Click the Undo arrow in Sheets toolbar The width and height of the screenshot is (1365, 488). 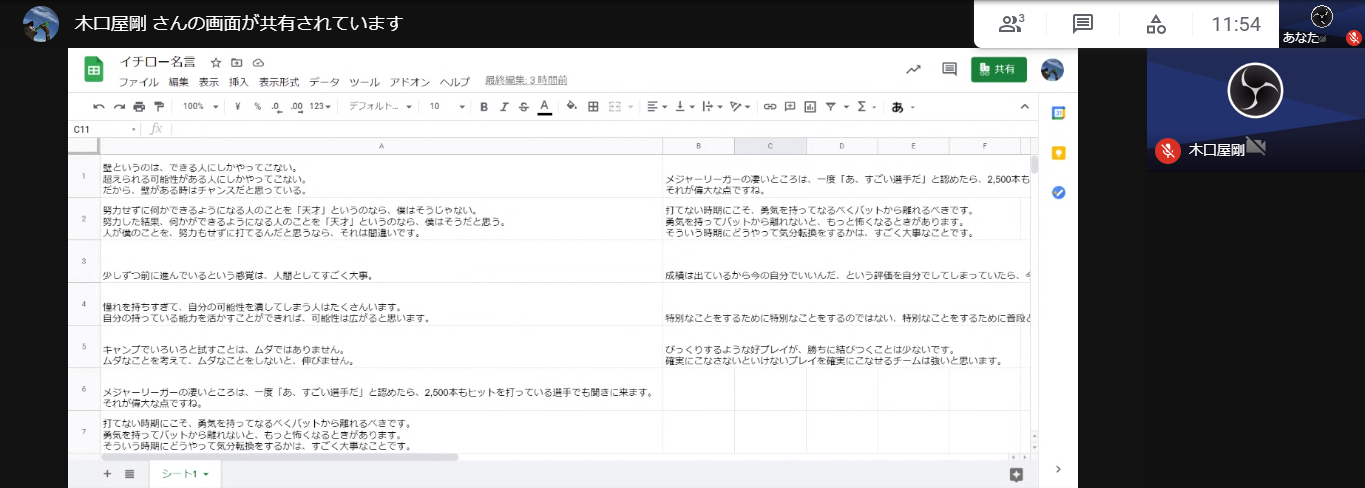point(98,106)
